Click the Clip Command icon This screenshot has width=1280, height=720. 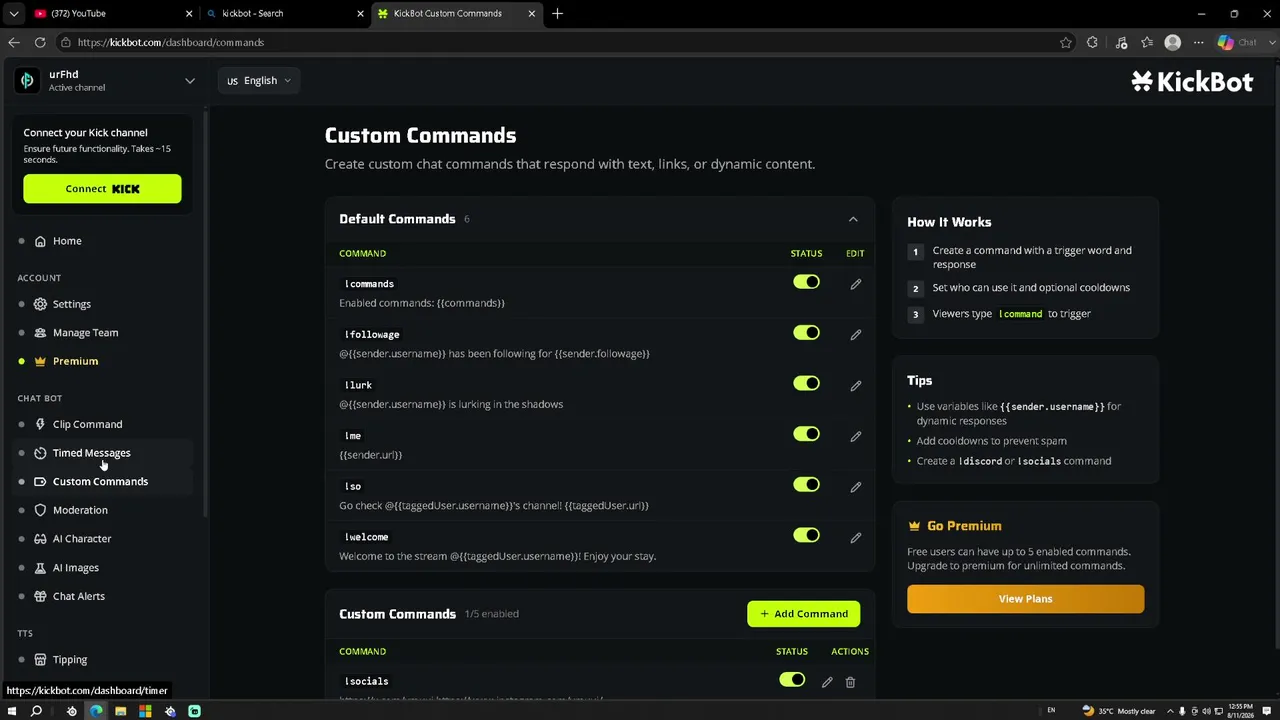tap(40, 424)
